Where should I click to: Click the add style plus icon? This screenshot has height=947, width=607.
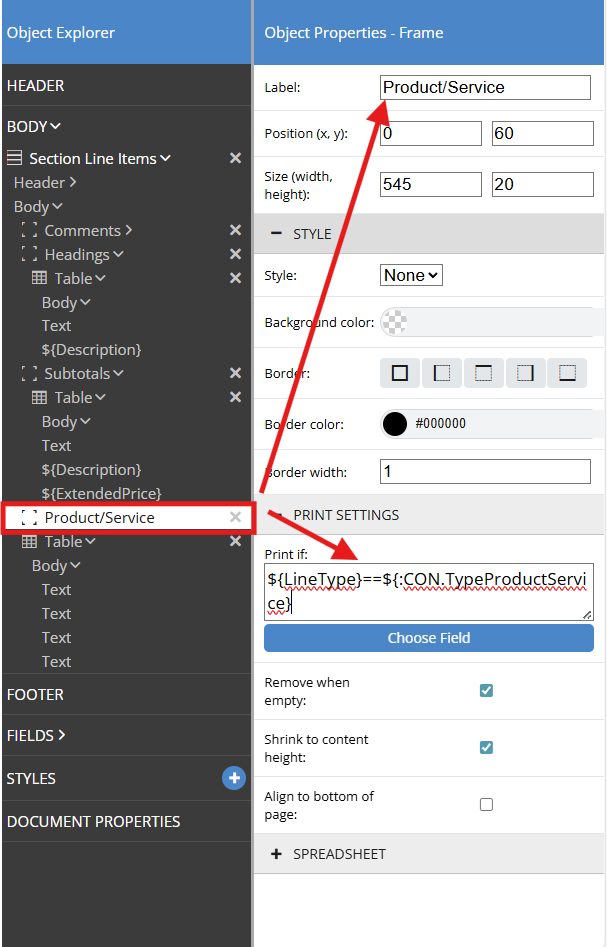click(x=234, y=778)
